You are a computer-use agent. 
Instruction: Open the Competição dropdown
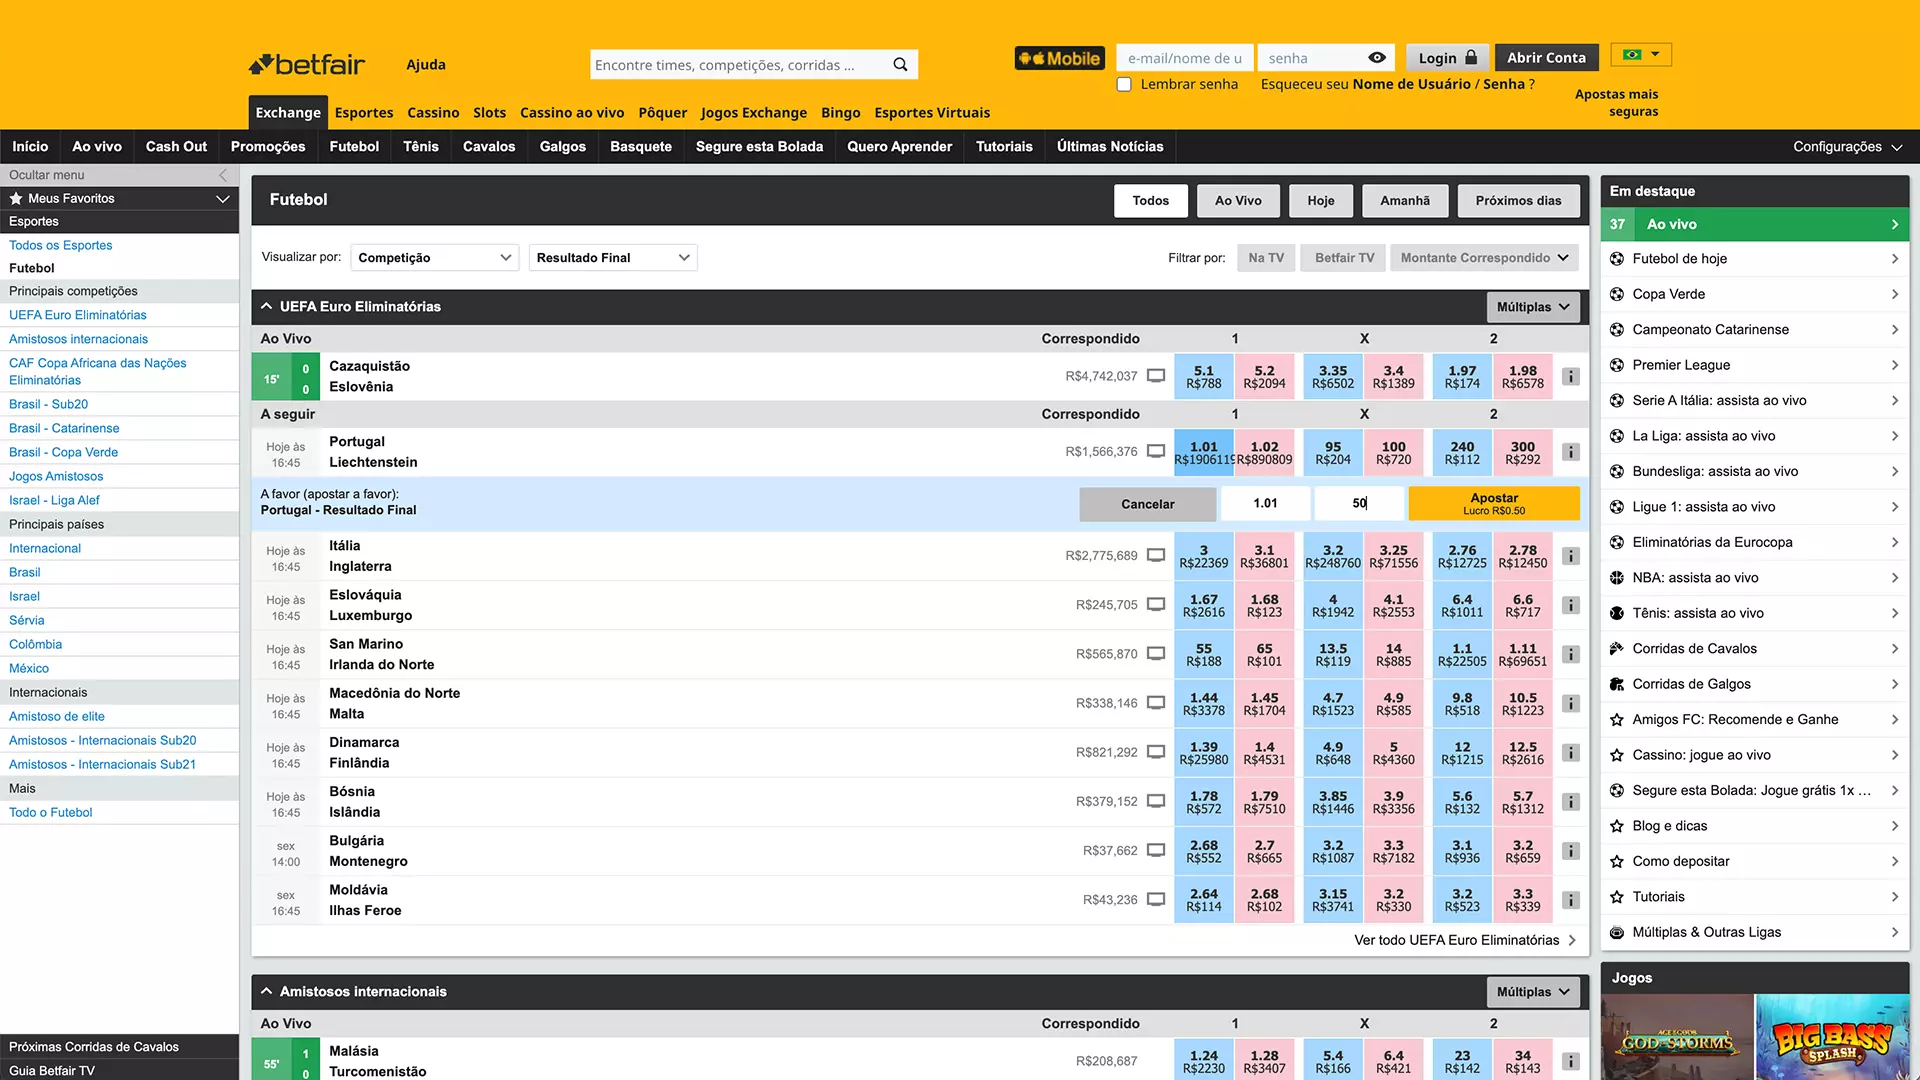coord(434,258)
